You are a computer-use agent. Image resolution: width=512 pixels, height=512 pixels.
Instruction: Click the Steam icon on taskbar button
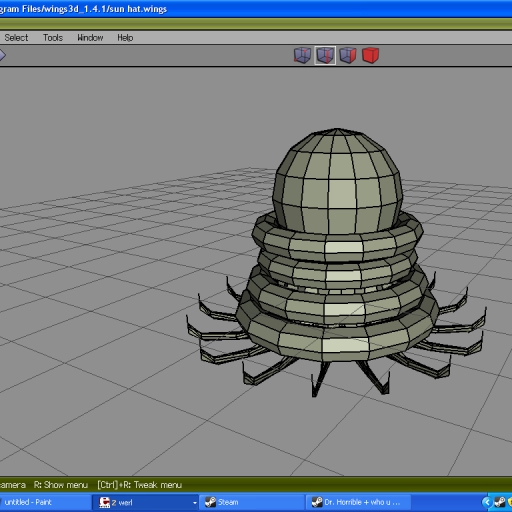[x=210, y=502]
